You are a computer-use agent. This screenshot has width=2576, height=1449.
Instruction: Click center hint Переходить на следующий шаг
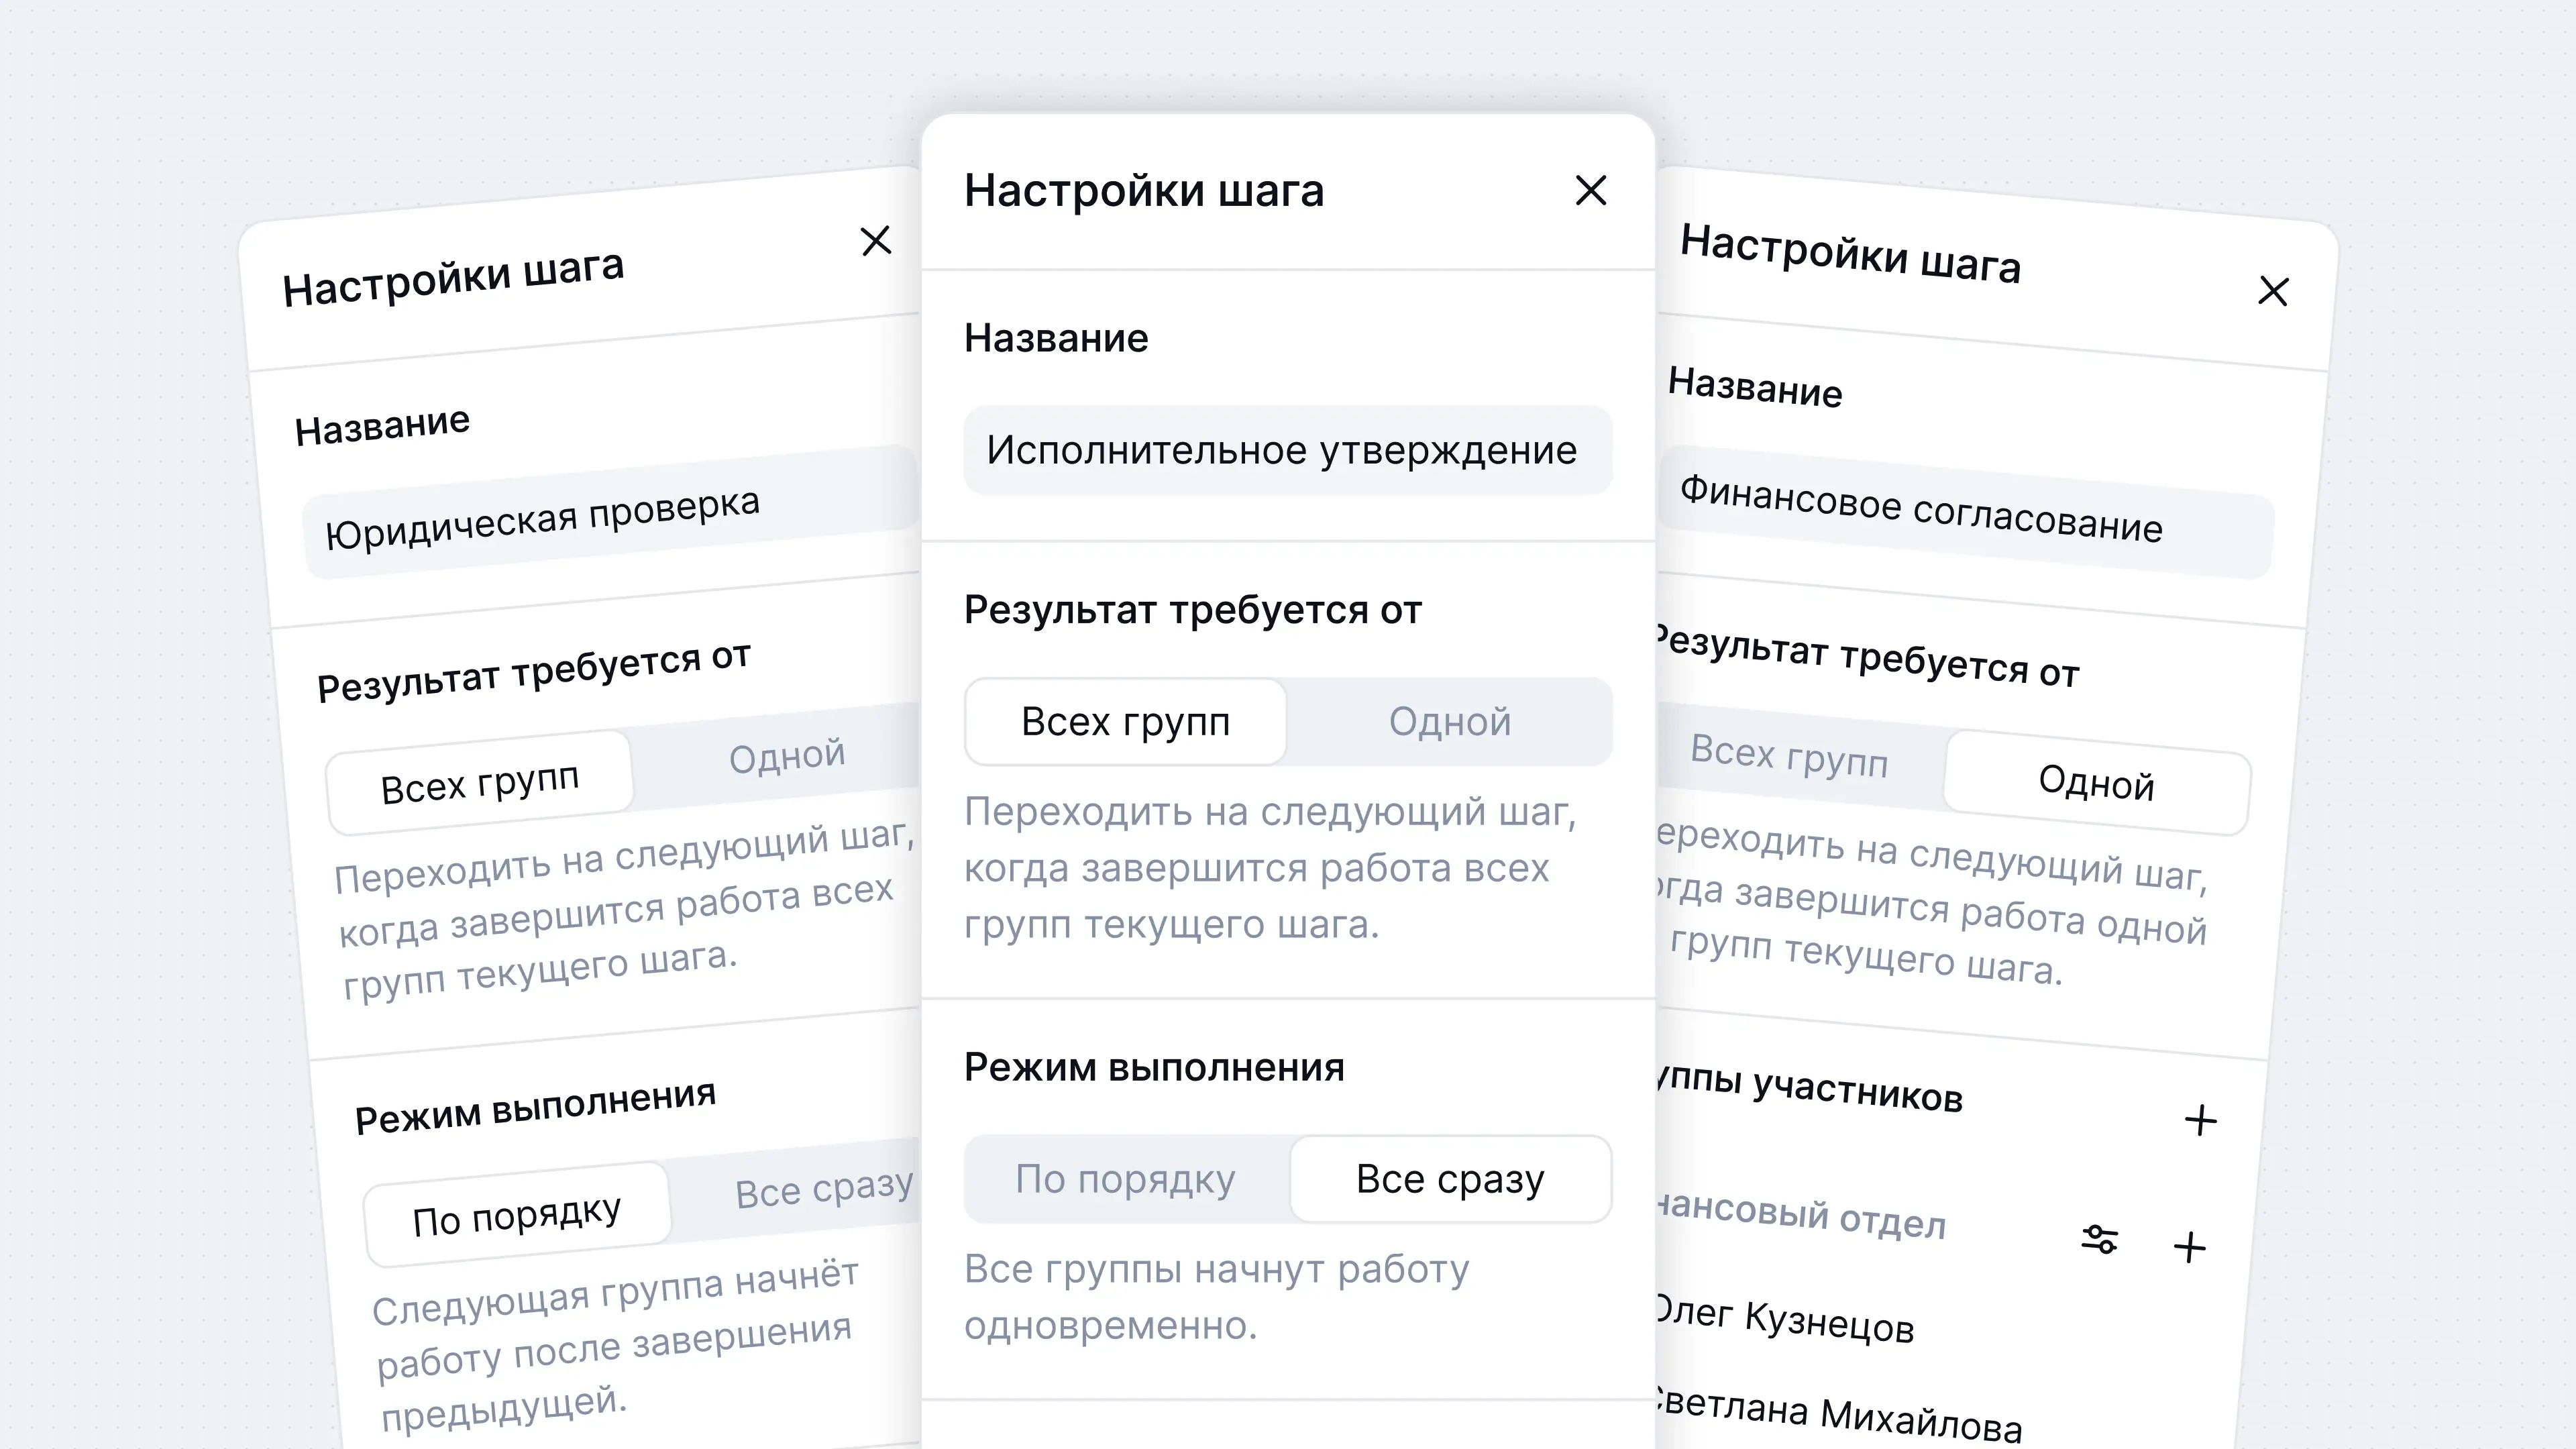pyautogui.click(x=1270, y=868)
